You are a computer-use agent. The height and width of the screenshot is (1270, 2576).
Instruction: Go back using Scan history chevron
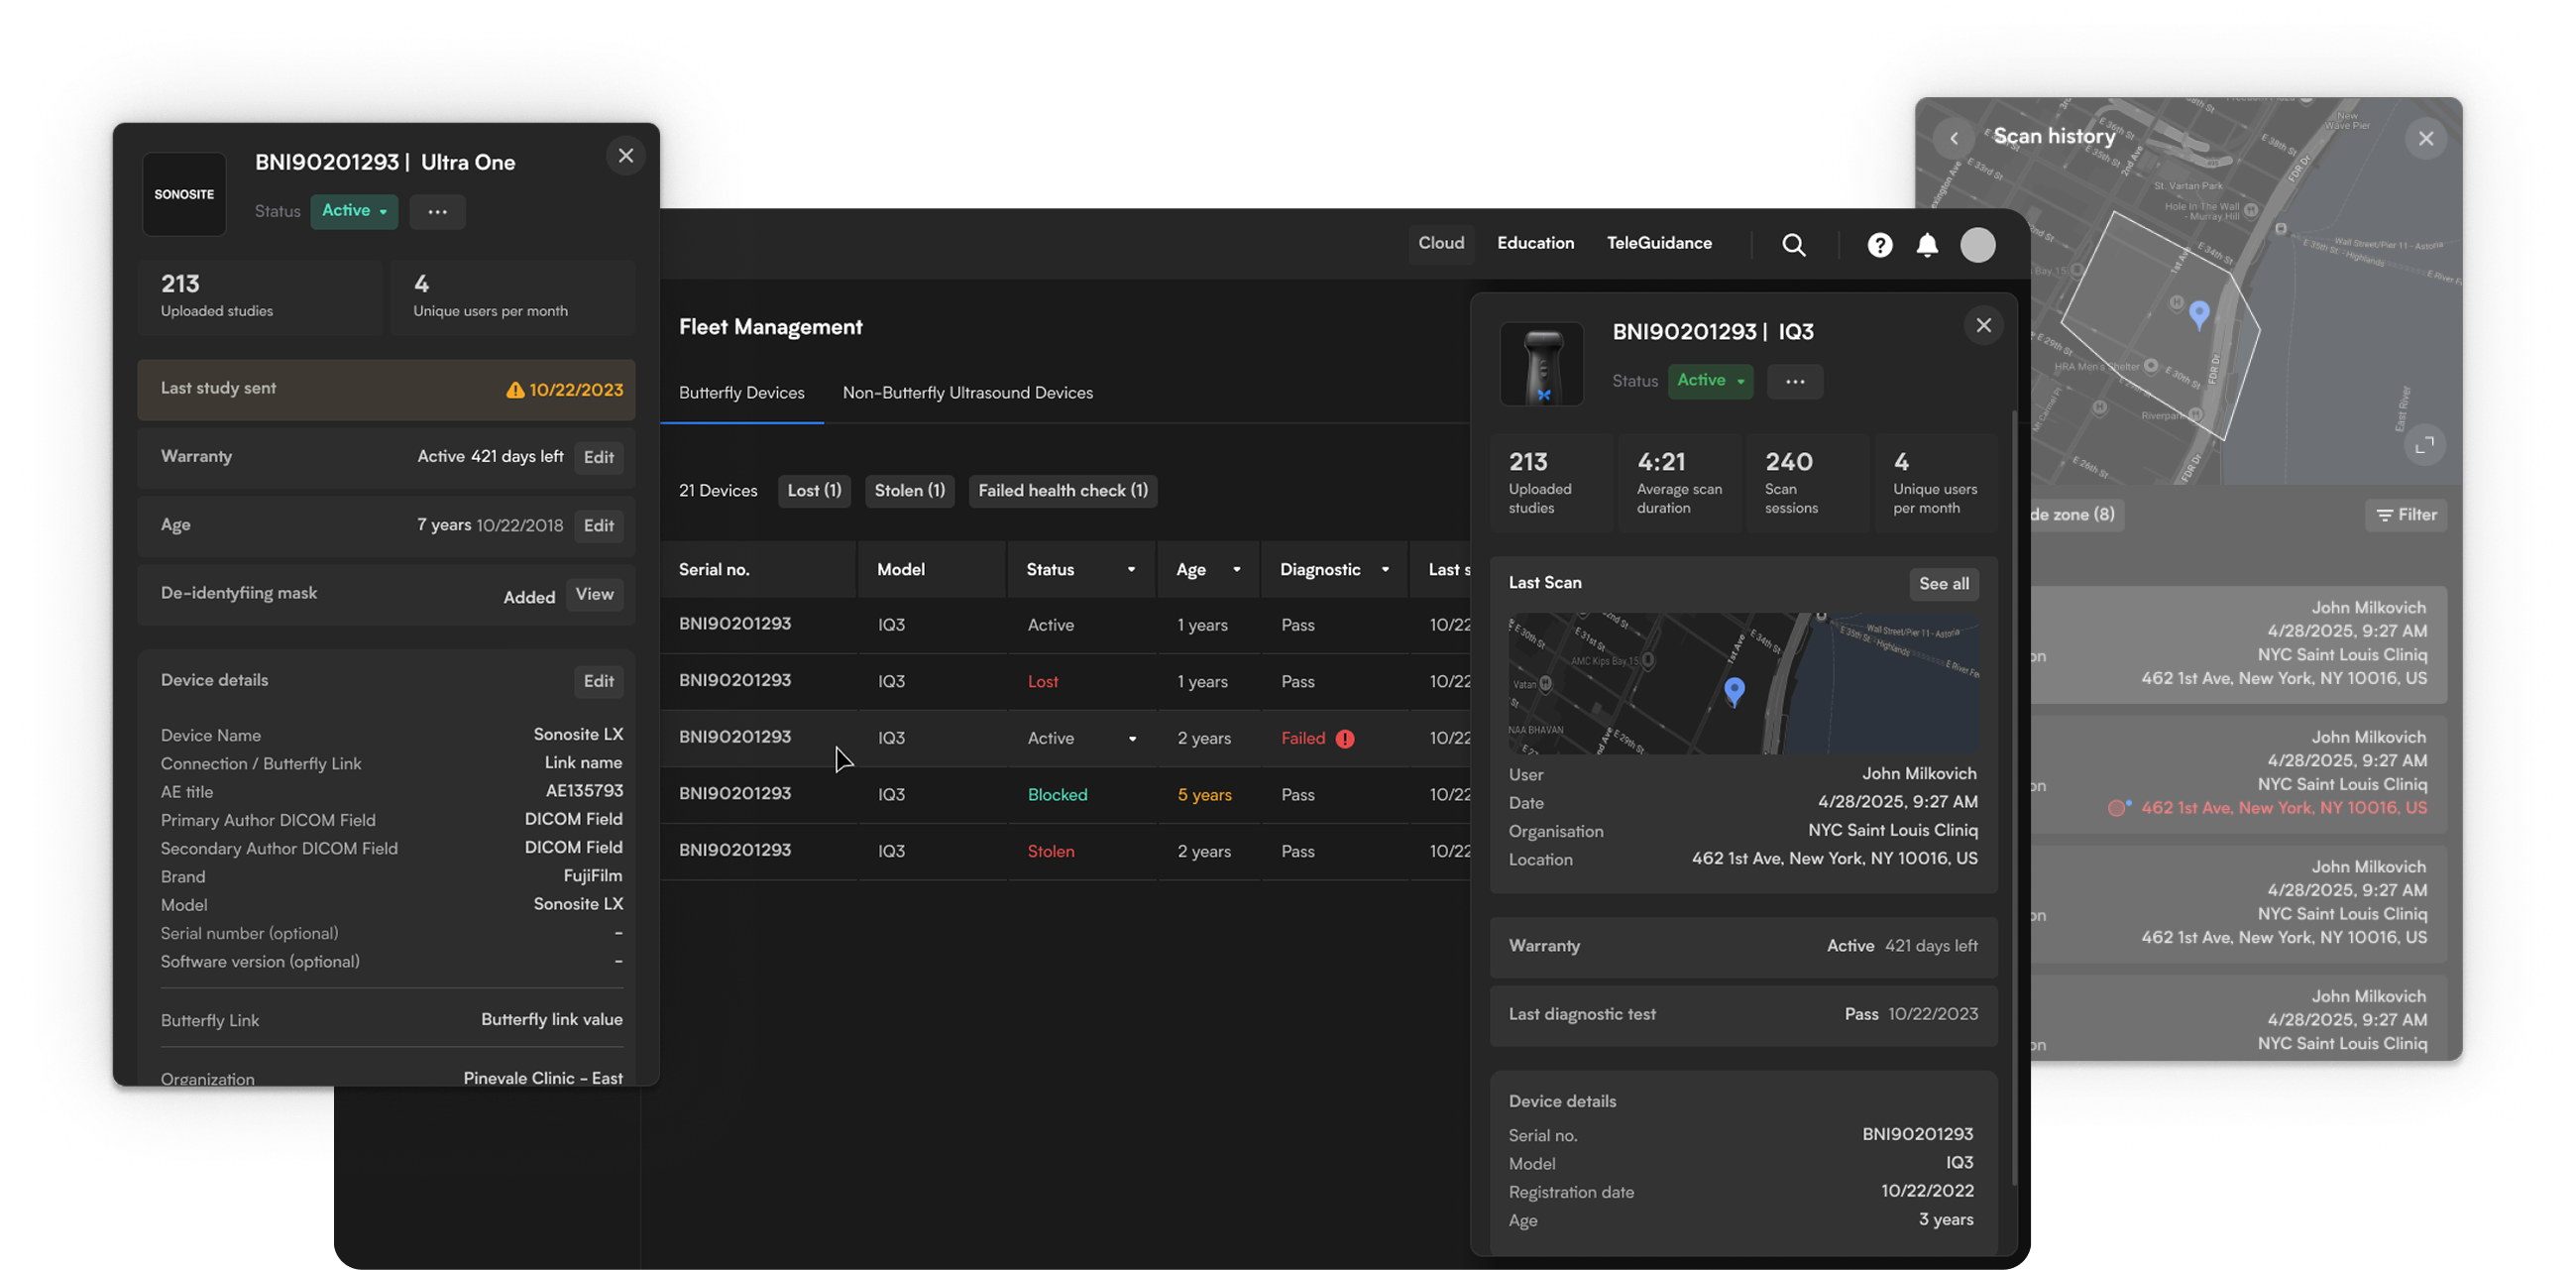(1953, 138)
